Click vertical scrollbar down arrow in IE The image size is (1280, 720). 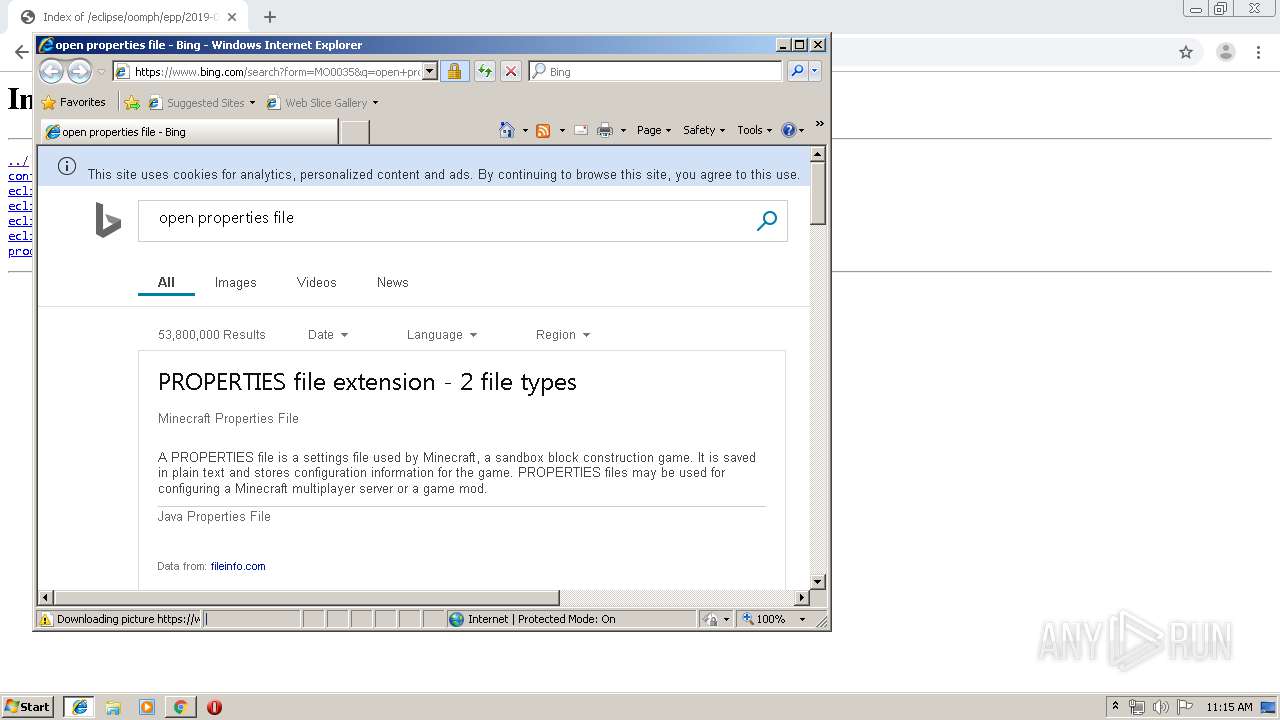point(817,581)
